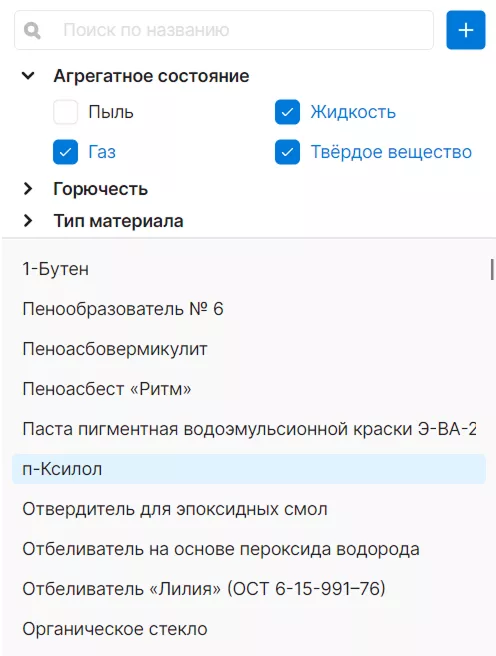Expand the Тип материала filter section
This screenshot has width=496, height=656.
(28, 220)
